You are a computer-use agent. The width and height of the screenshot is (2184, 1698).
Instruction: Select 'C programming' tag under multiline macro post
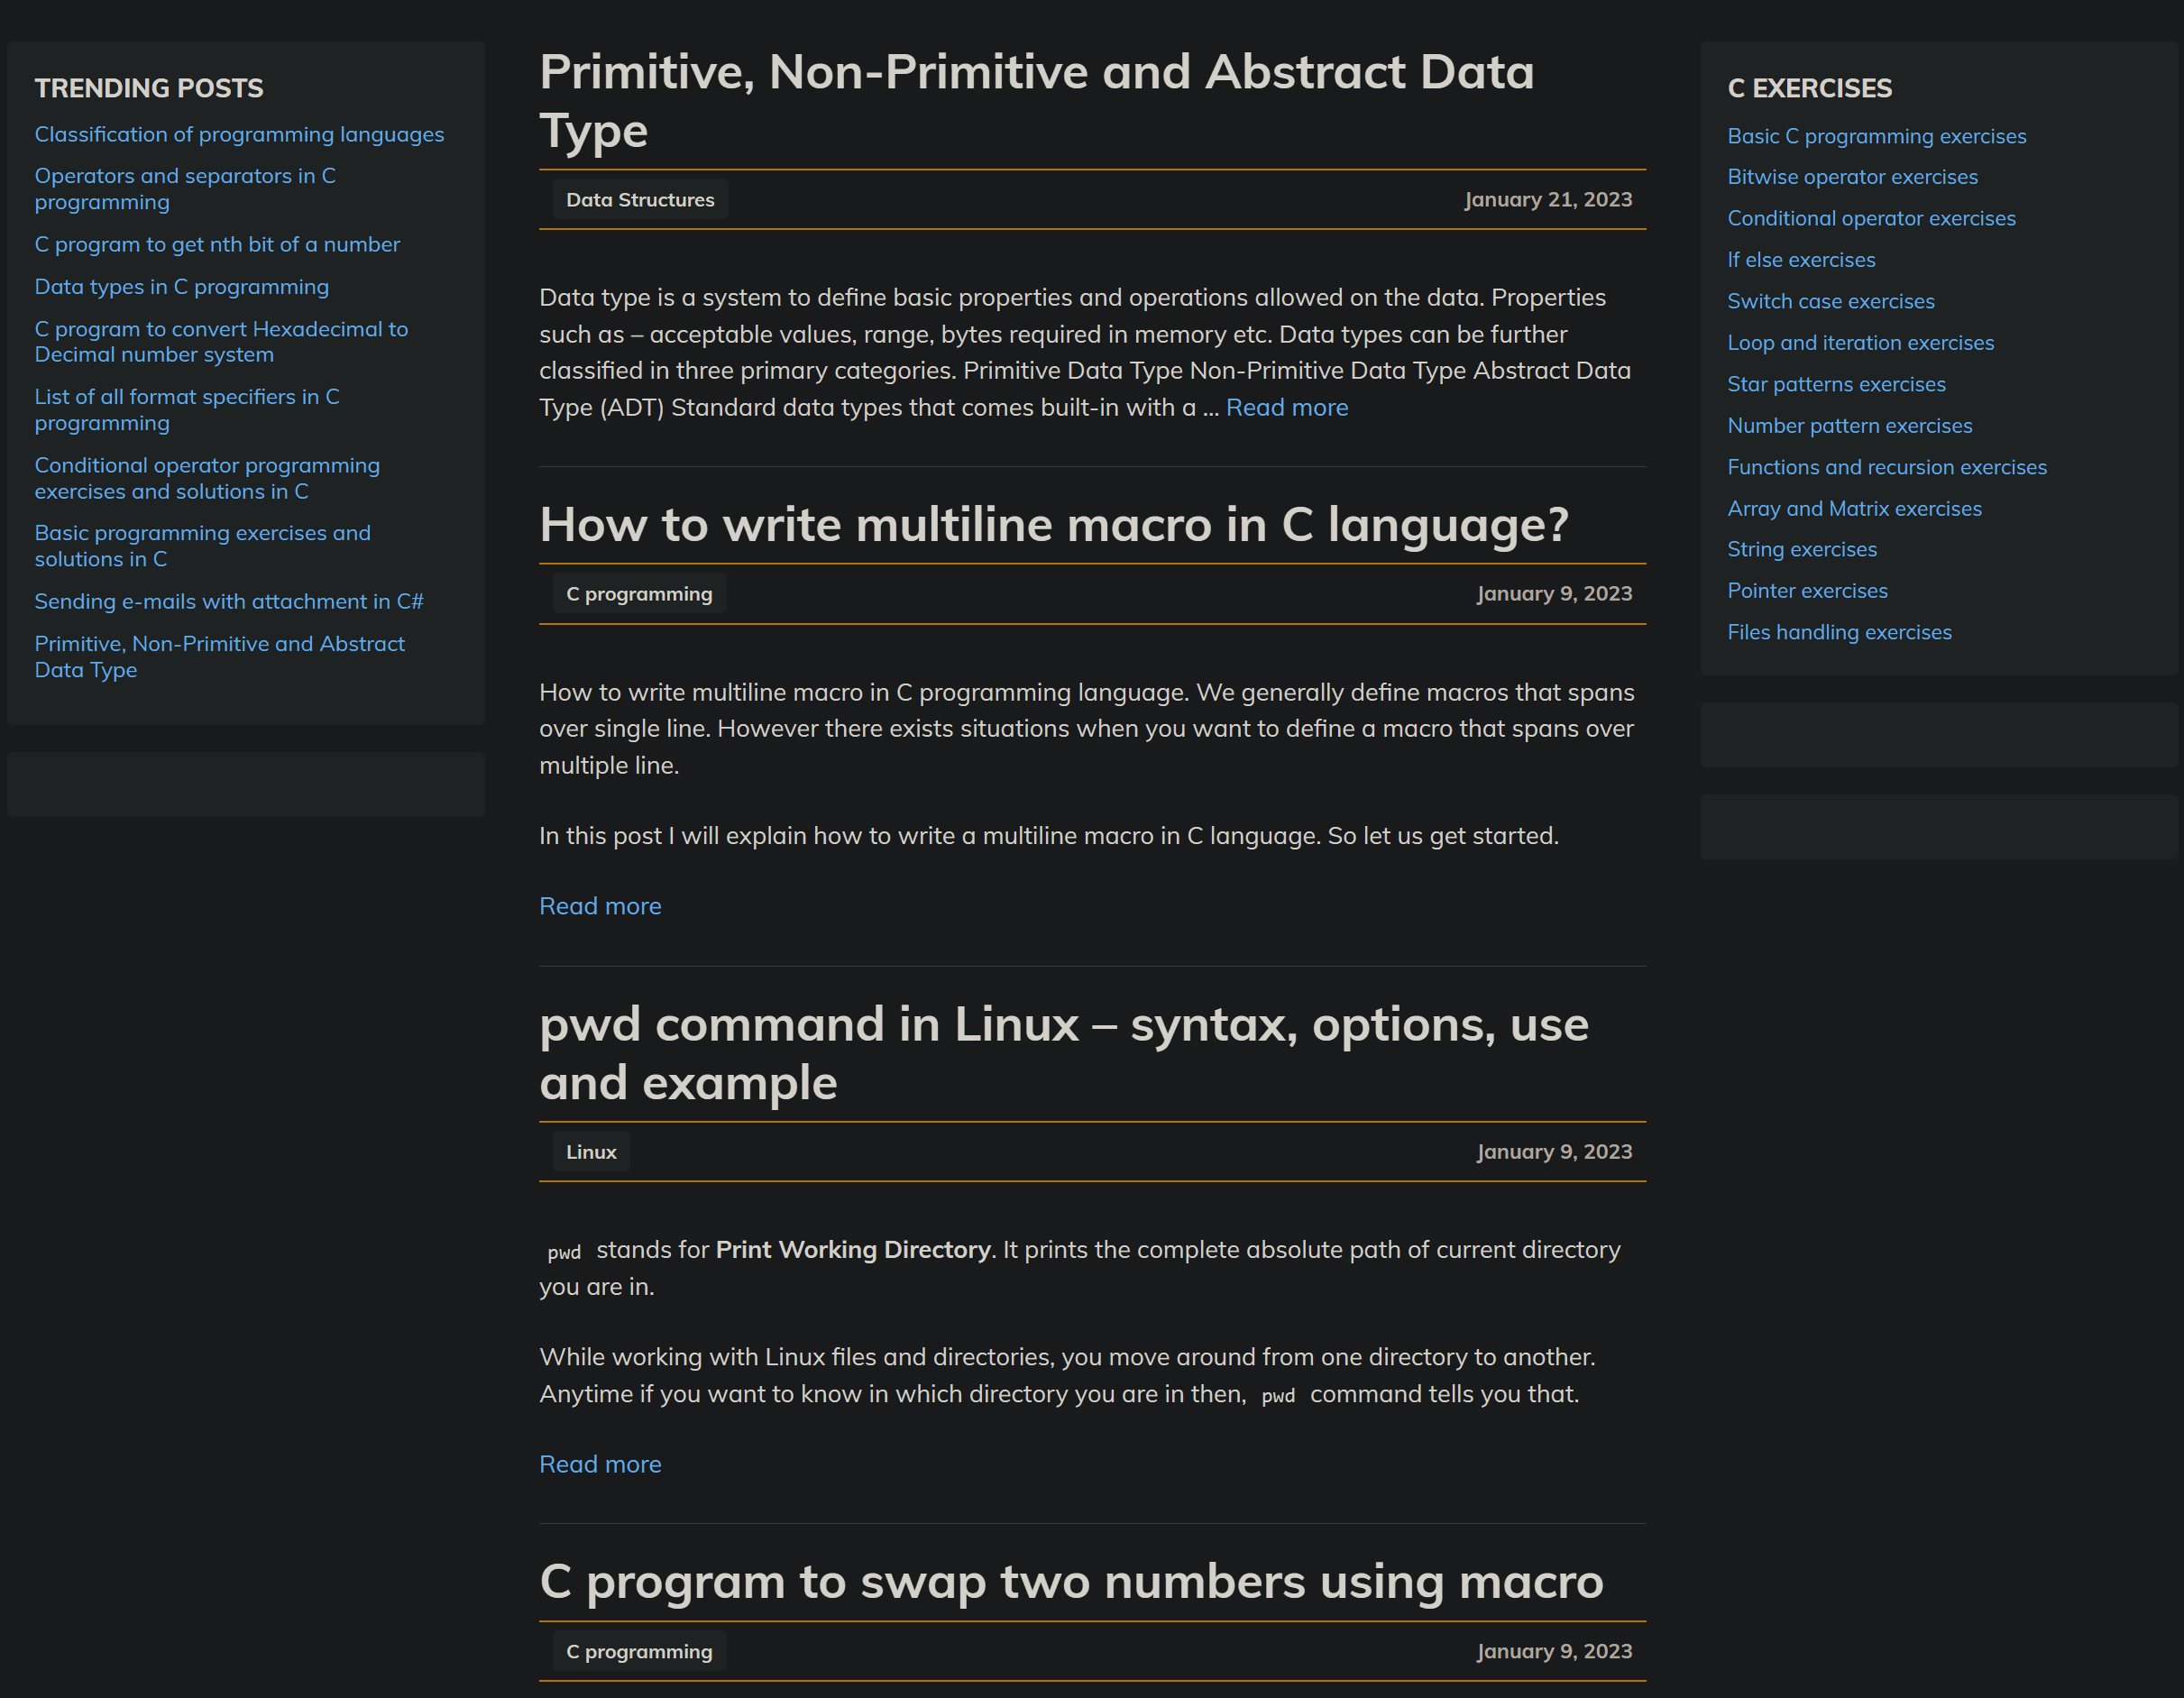click(638, 594)
